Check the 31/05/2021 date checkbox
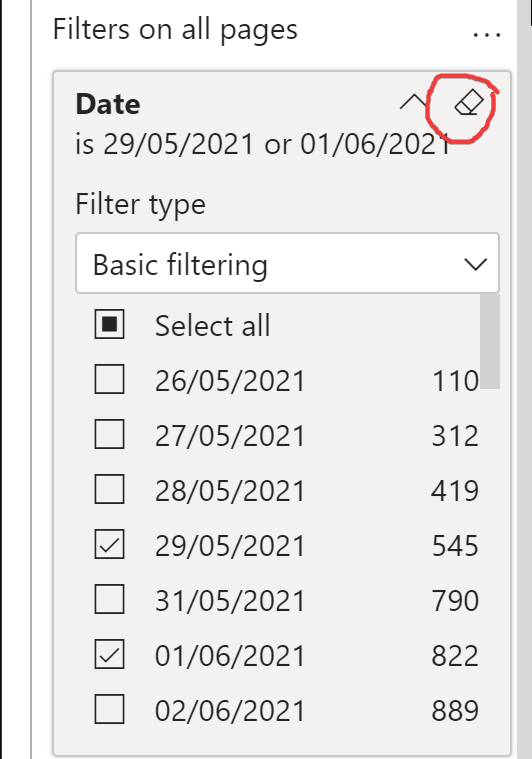Screen dimensions: 532x759 (109, 599)
